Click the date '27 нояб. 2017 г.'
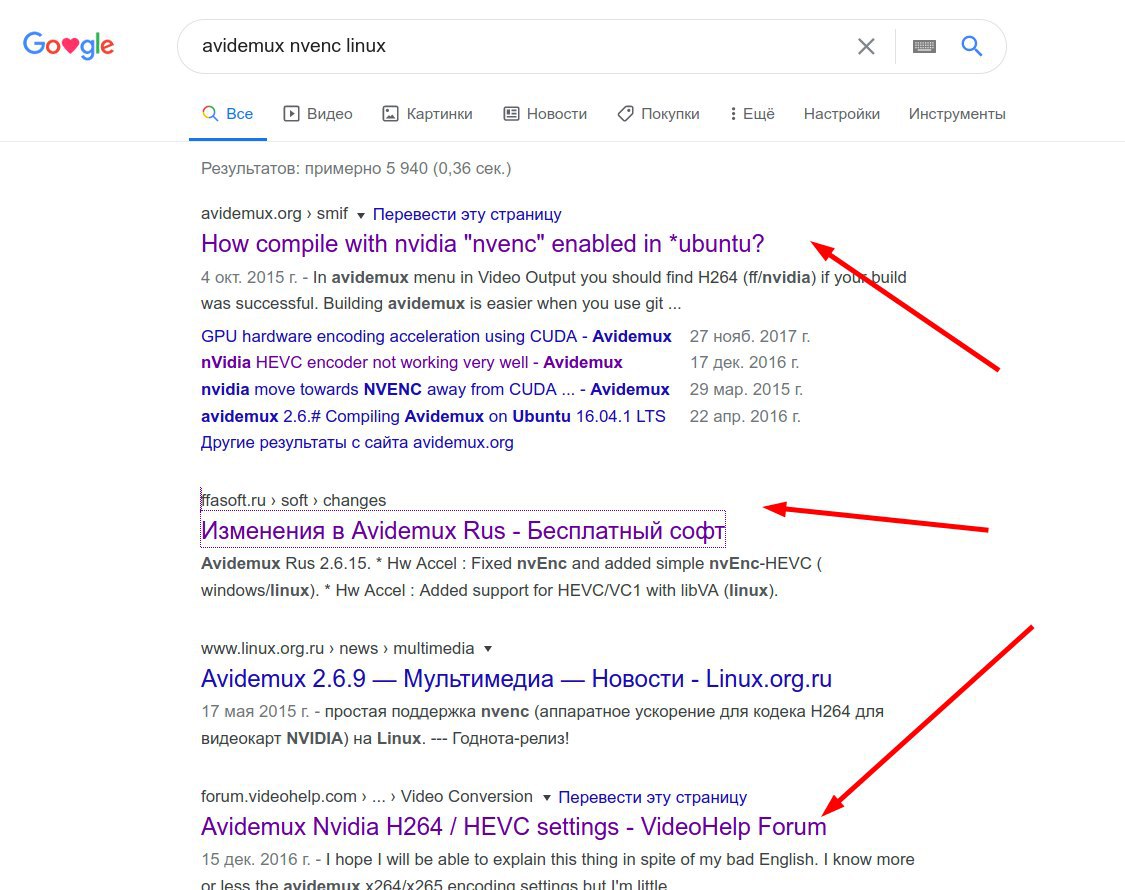 point(750,336)
